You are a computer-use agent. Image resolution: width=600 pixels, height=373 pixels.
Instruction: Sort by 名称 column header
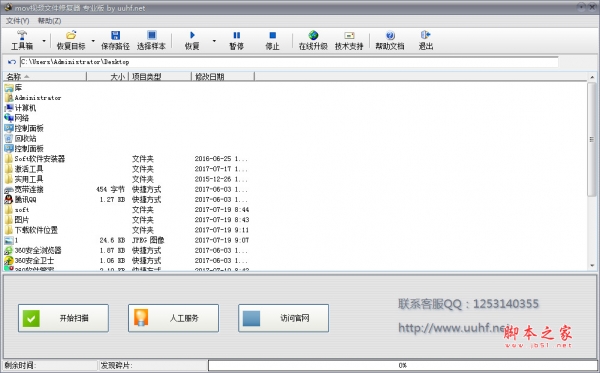pyautogui.click(x=45, y=77)
